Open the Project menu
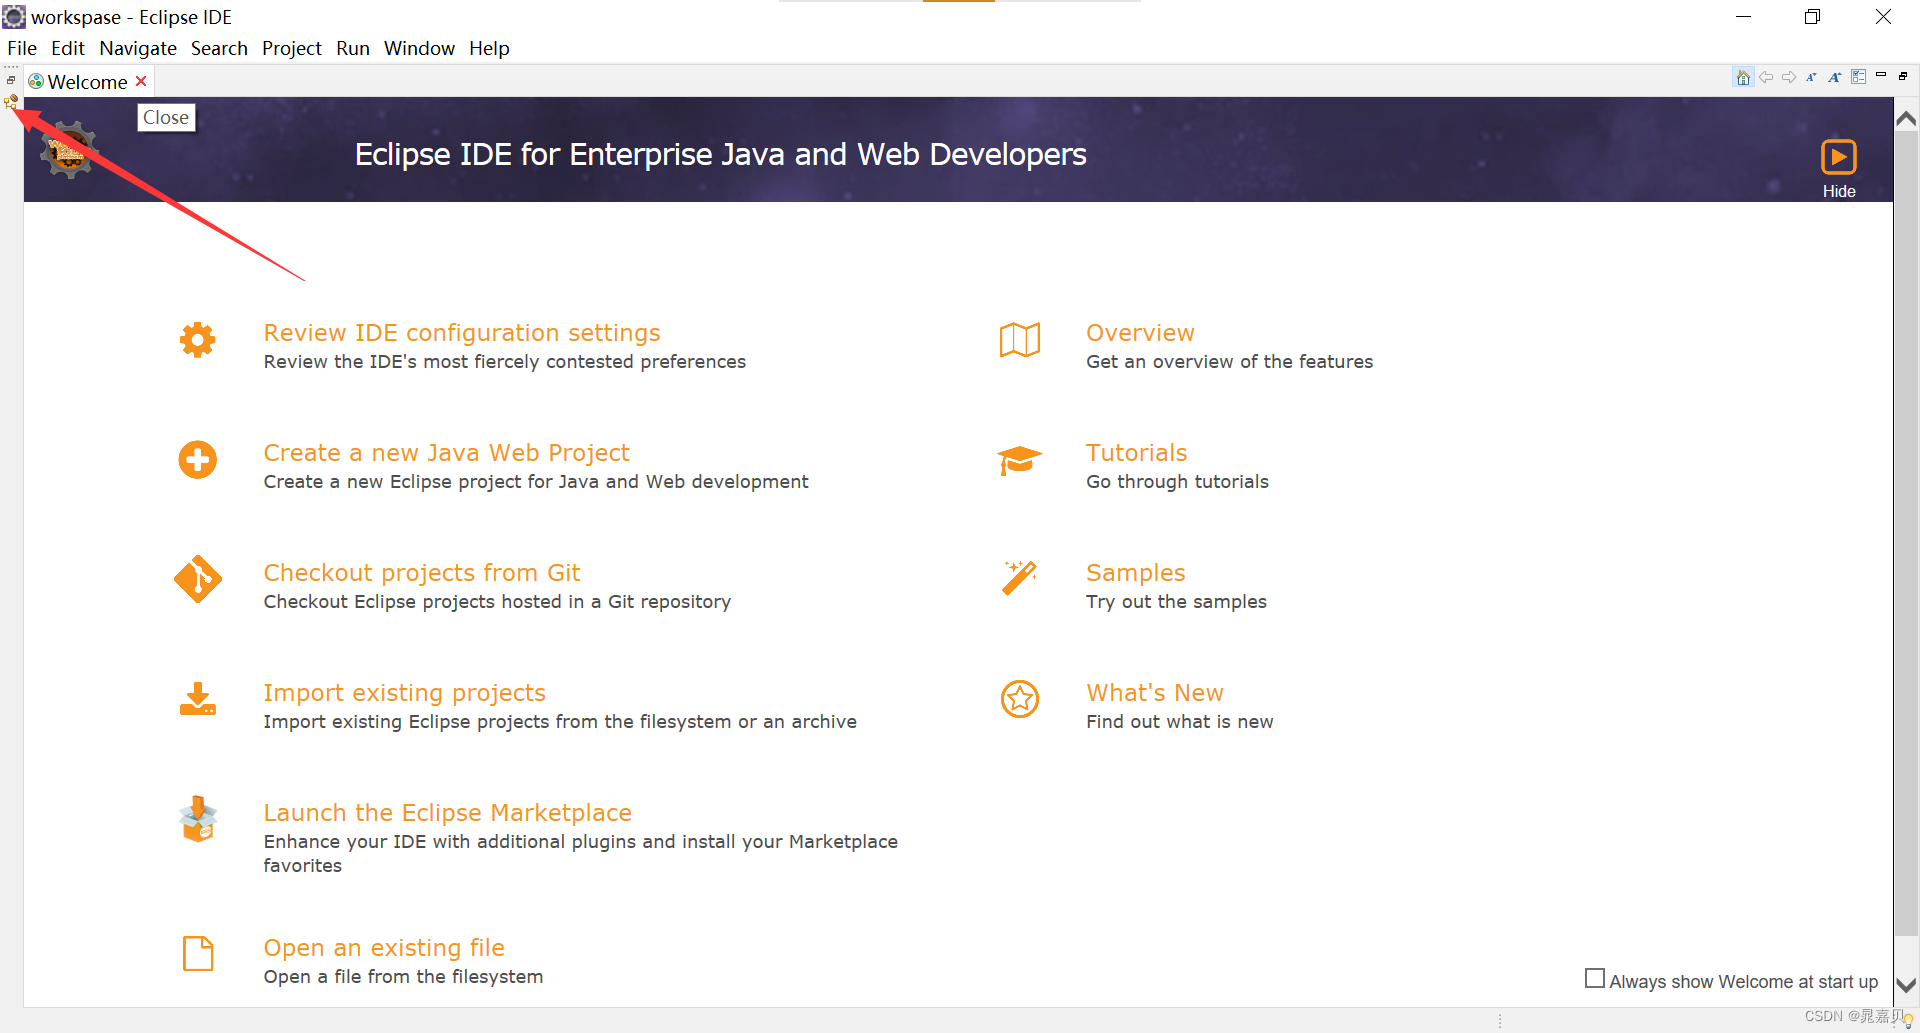 (x=292, y=48)
